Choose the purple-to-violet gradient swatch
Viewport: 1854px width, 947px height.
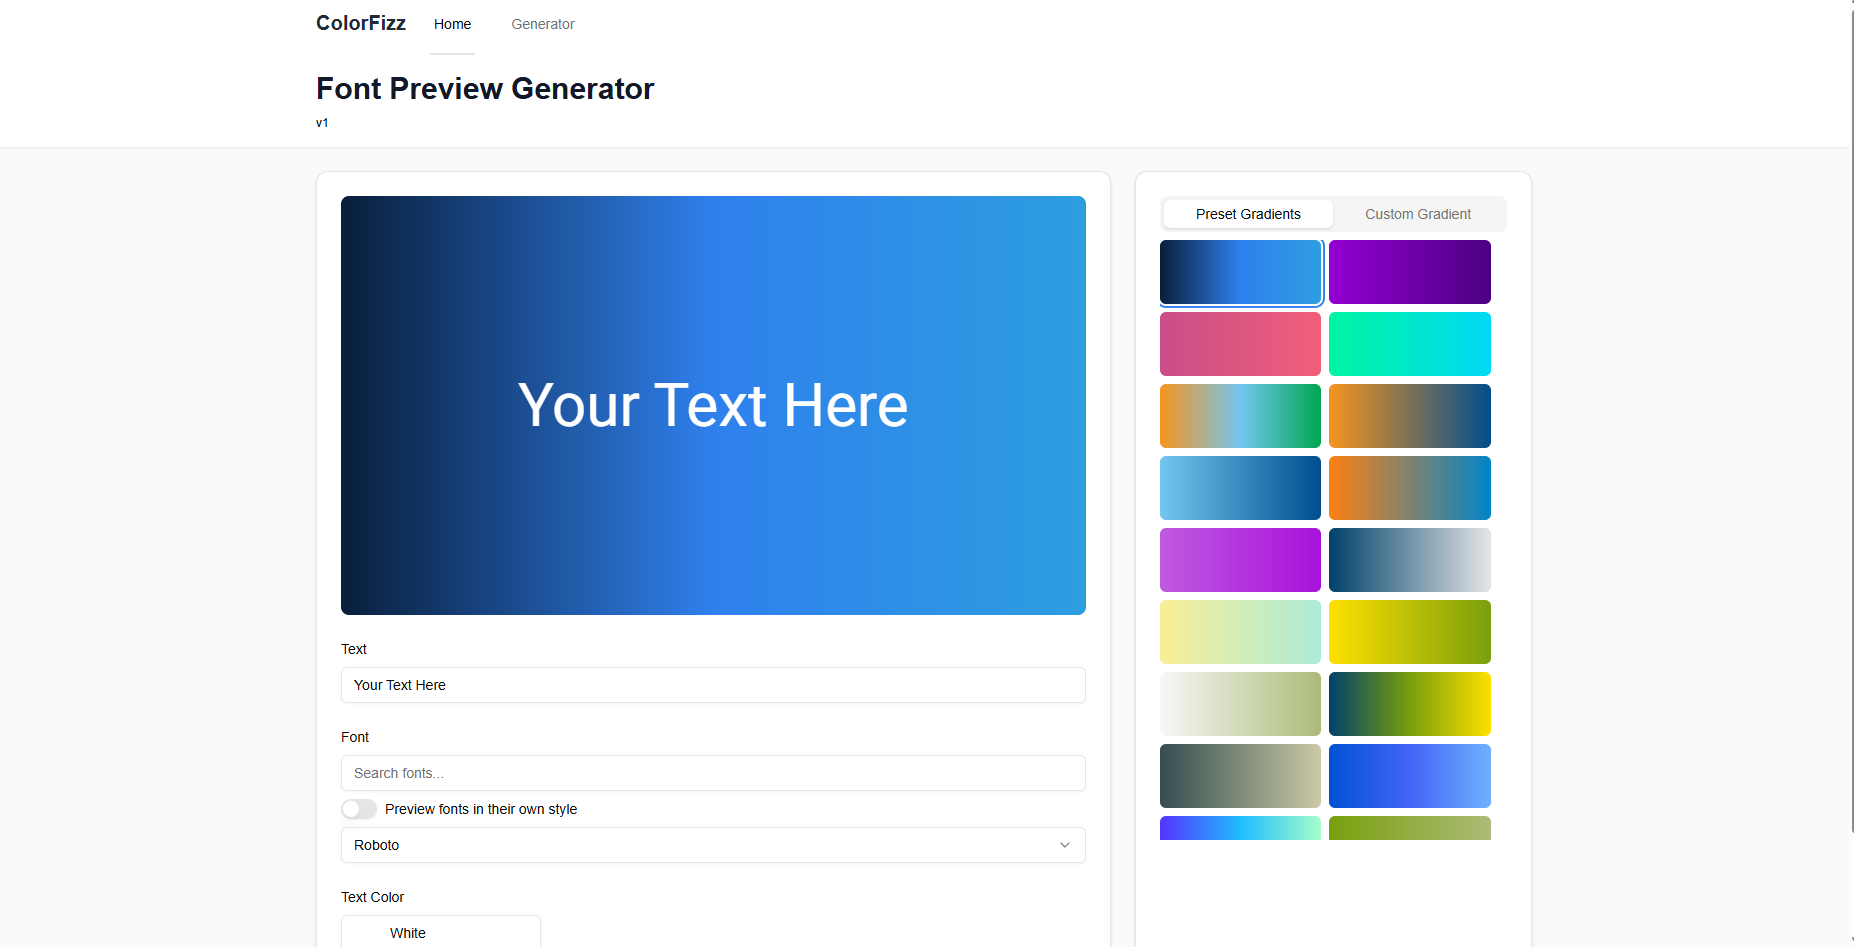1240,559
